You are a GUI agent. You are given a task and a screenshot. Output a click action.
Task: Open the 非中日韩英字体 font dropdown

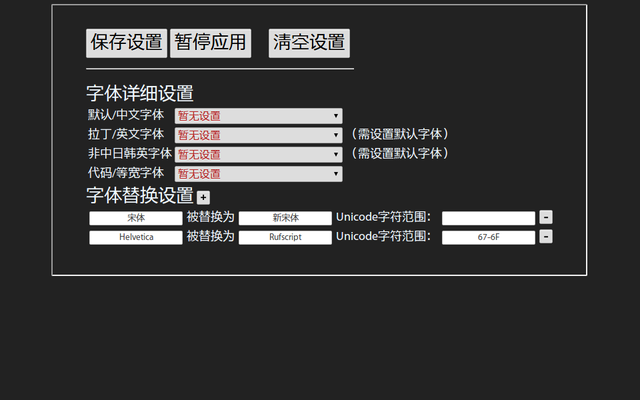tap(258, 154)
